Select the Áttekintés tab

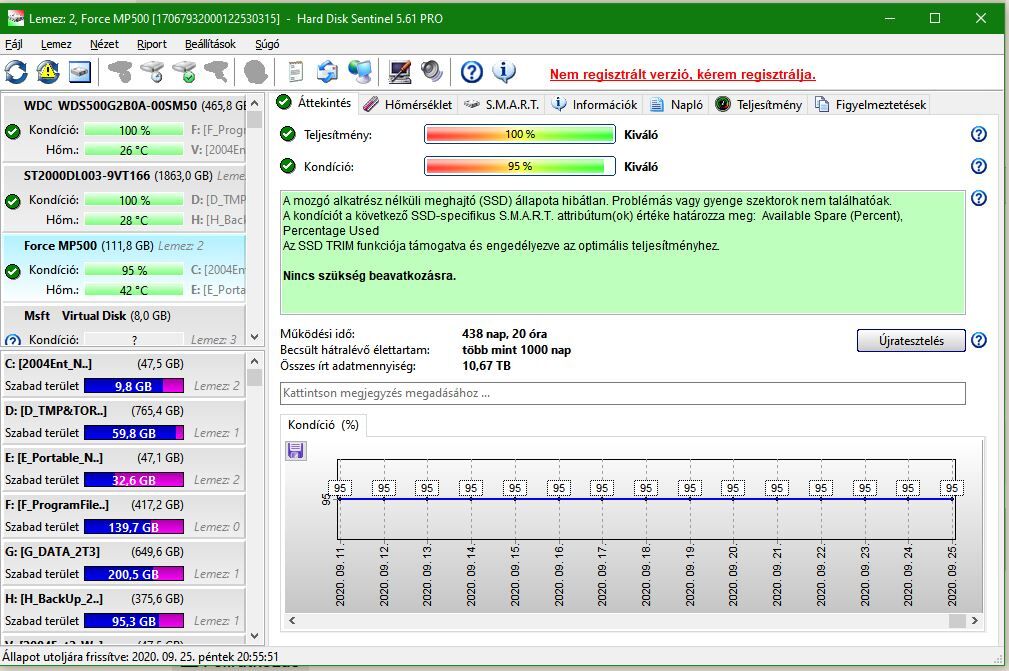(x=314, y=103)
